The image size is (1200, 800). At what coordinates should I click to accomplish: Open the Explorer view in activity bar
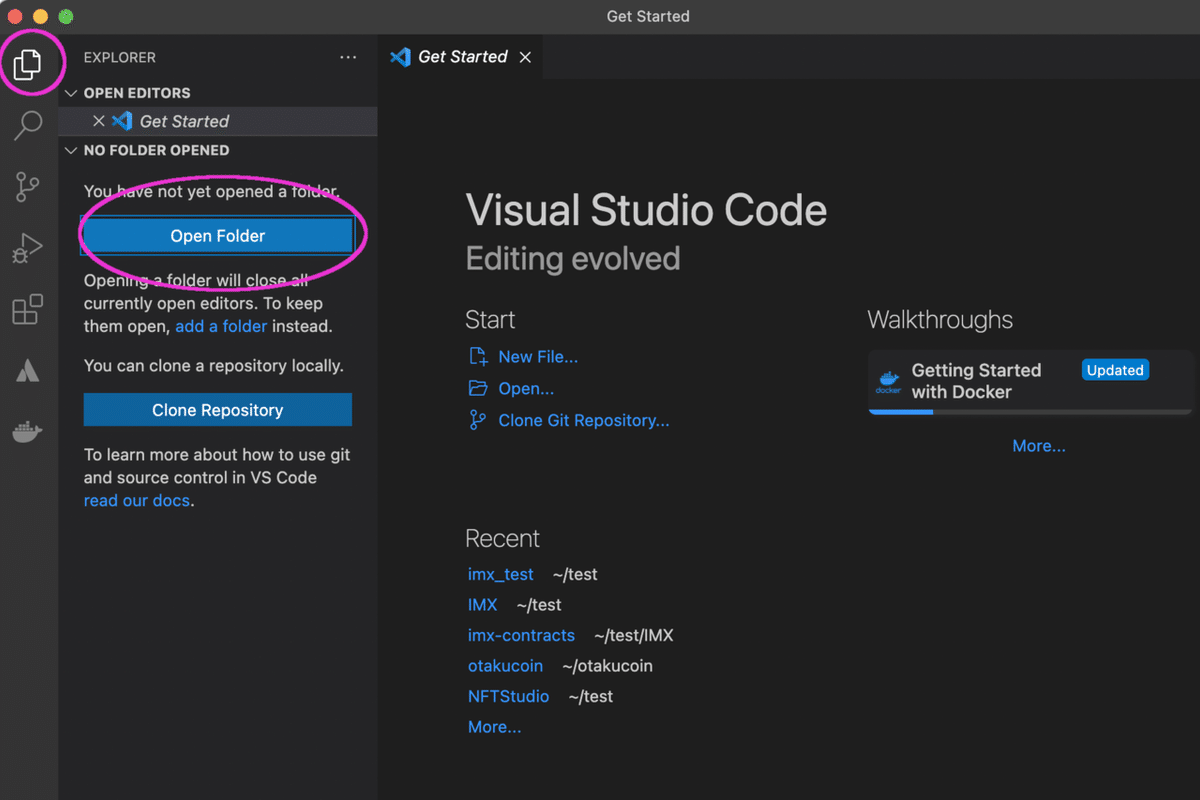27,64
